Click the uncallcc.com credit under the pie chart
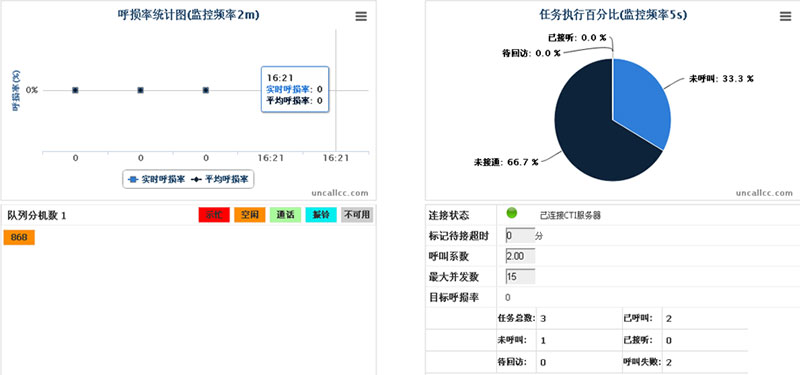The width and height of the screenshot is (800, 375). (764, 193)
